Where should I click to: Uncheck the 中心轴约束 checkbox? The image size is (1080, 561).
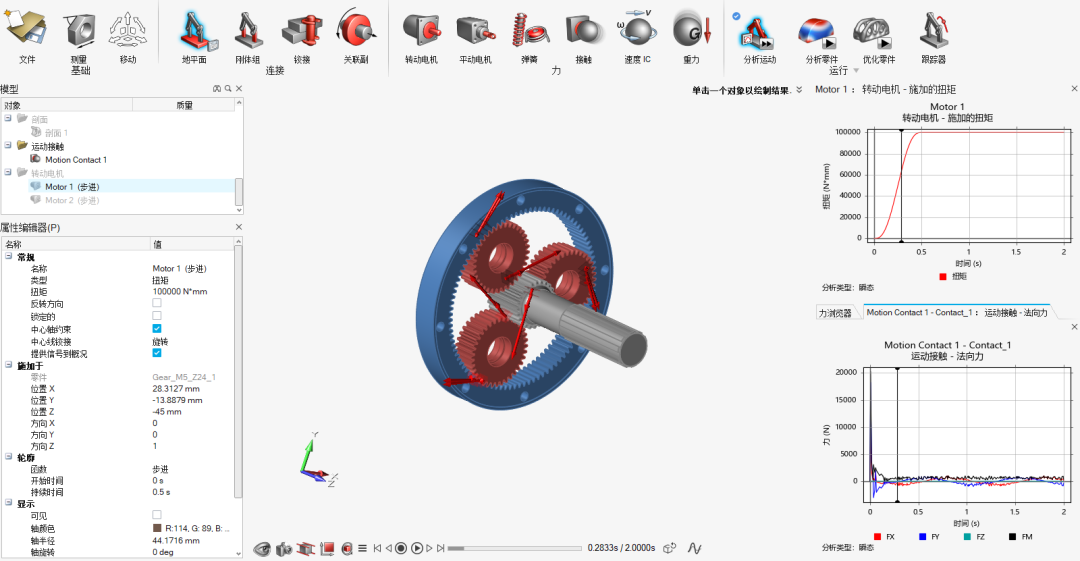click(x=157, y=328)
